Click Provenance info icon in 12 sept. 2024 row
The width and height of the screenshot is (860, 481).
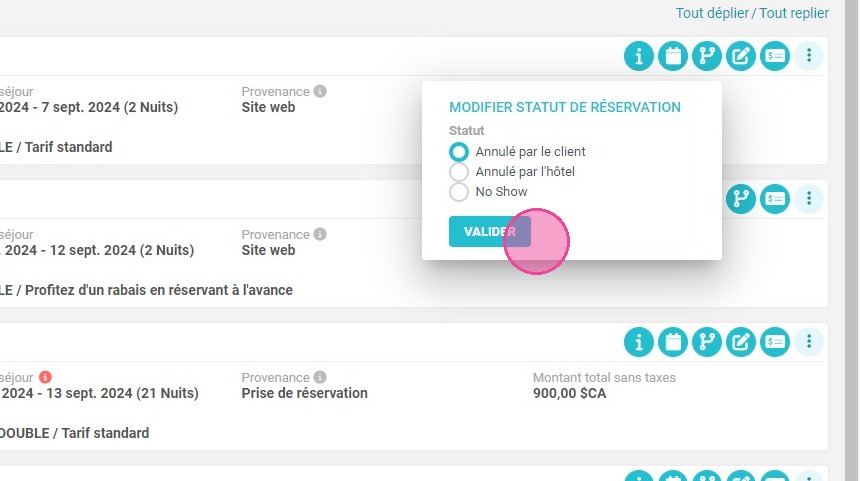tap(320, 234)
